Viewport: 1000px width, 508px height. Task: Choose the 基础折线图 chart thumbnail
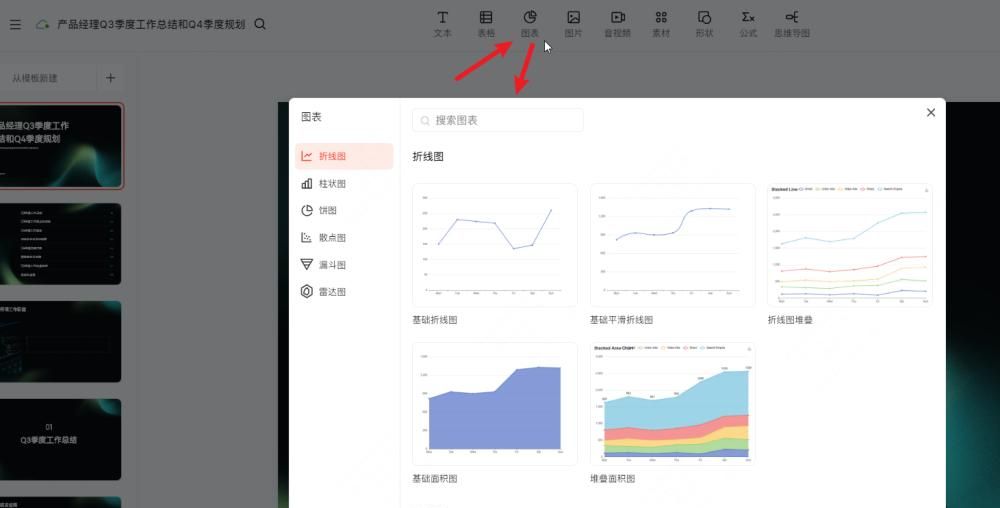pos(495,245)
